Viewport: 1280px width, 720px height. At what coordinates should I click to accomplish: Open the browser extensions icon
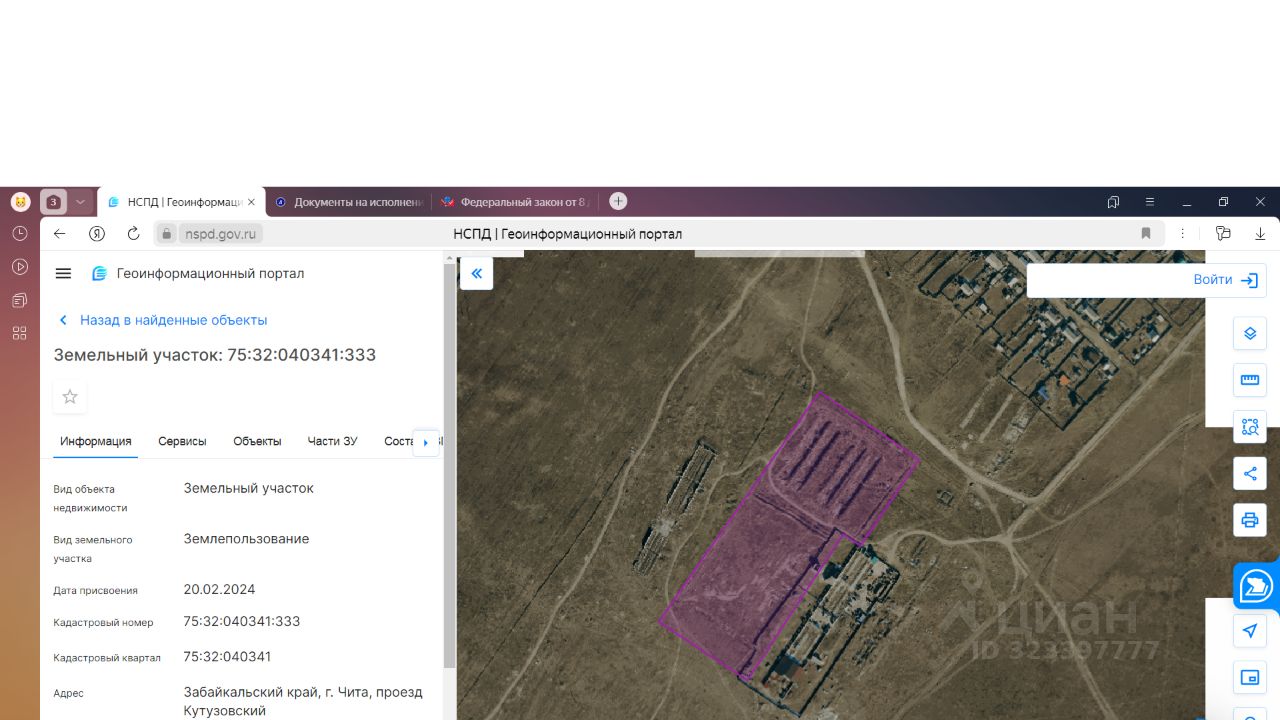(1223, 234)
